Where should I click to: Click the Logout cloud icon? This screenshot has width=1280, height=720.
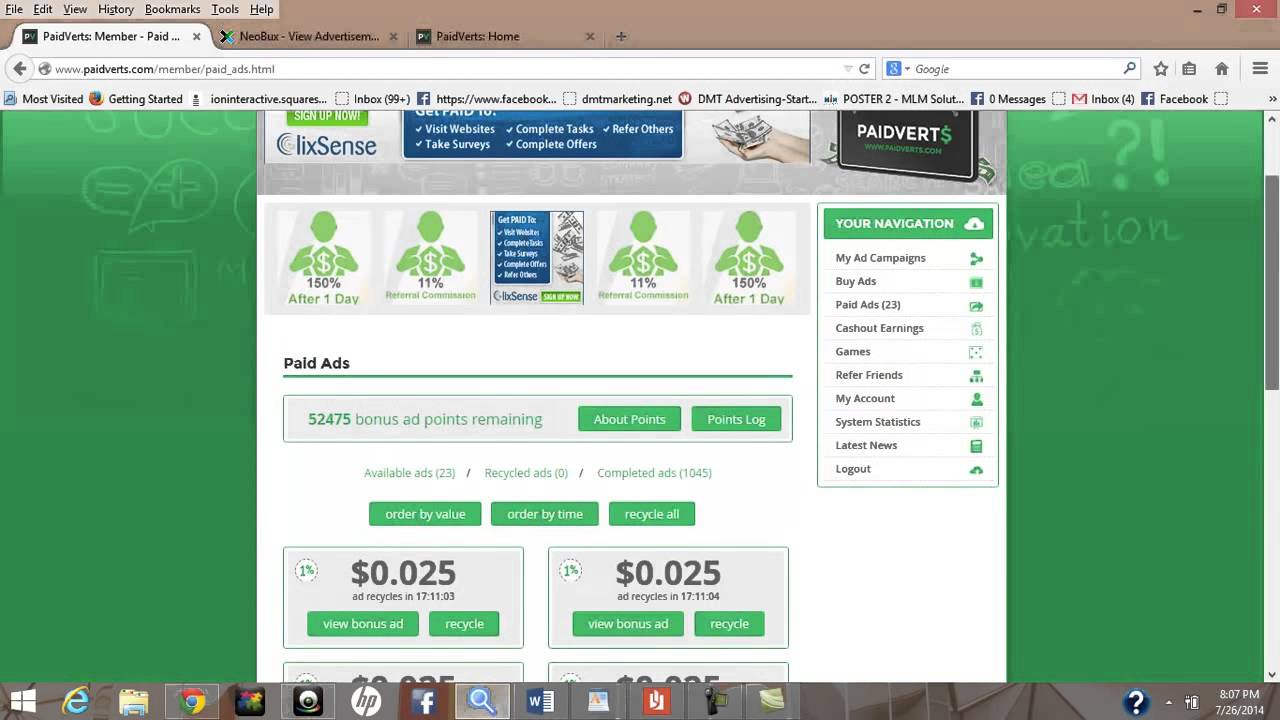976,469
